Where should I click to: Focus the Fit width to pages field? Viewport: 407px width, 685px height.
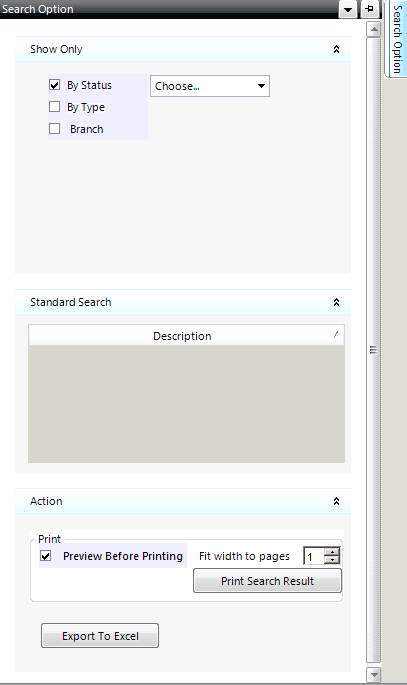[314, 556]
